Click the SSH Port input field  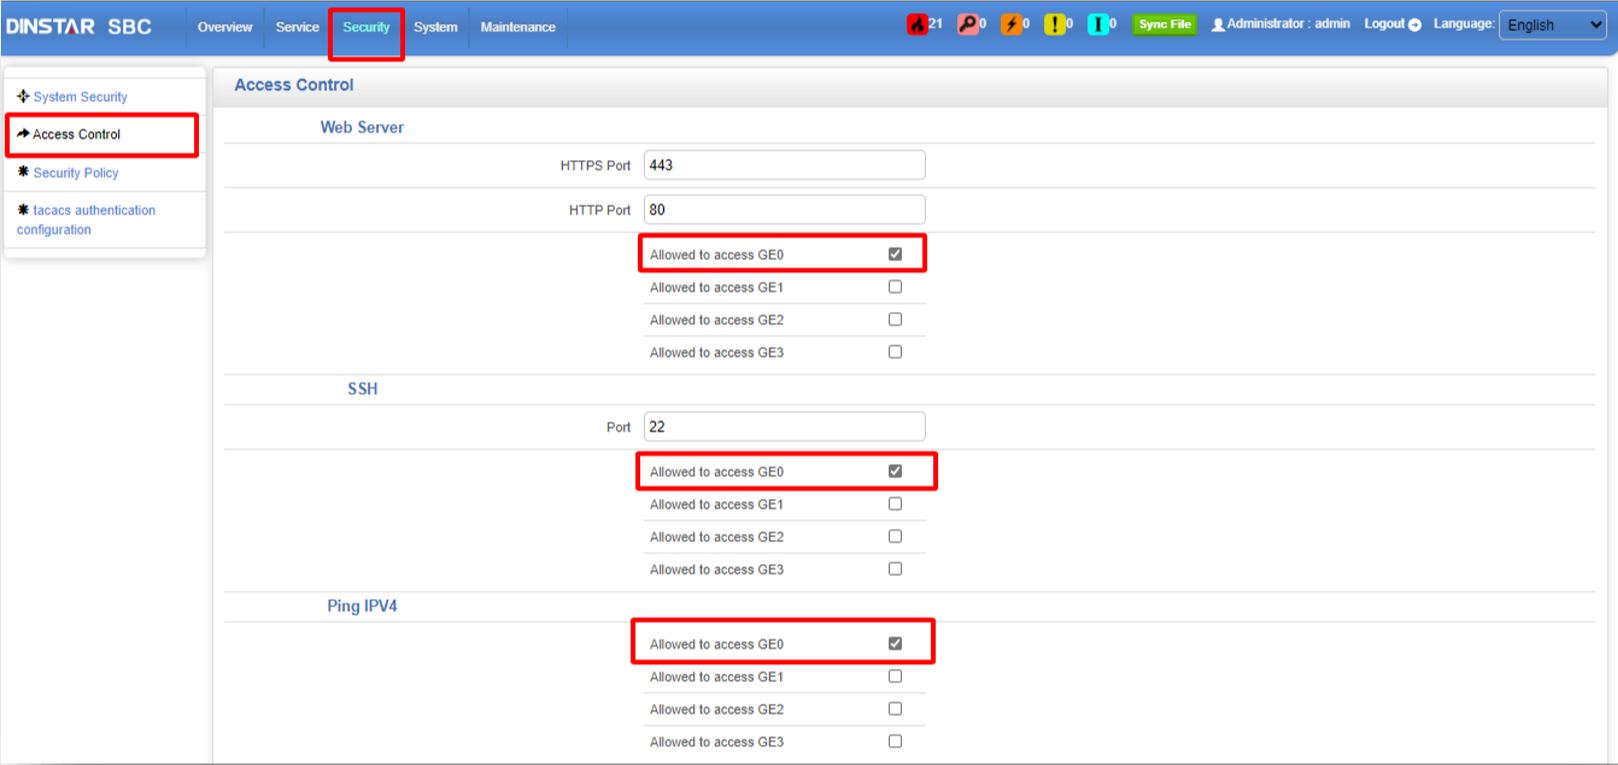784,427
